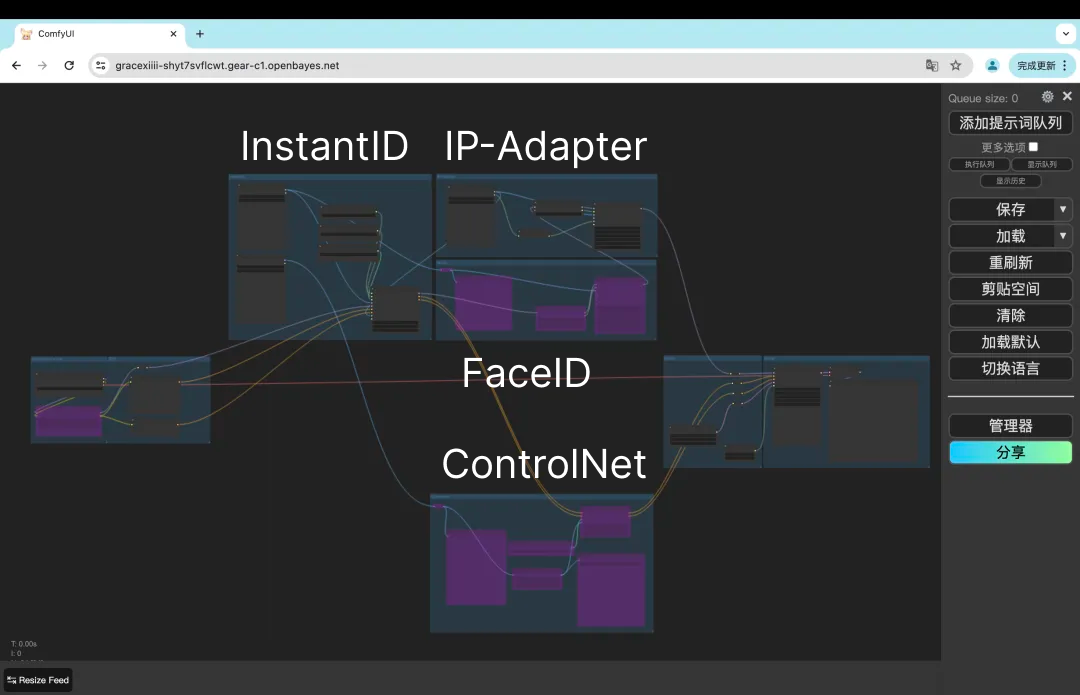The height and width of the screenshot is (695, 1080).
Task: Click the 重刷新 refresh button
Action: pos(1010,262)
